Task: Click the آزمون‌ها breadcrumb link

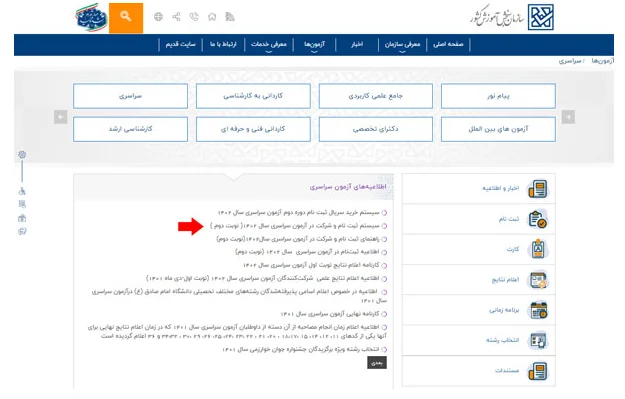Action: [602, 61]
